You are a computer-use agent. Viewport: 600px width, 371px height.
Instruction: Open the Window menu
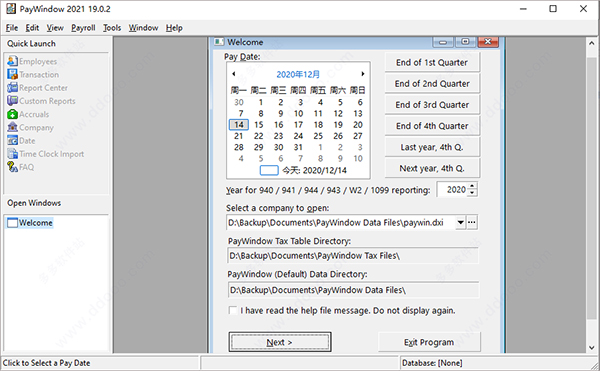click(x=143, y=28)
